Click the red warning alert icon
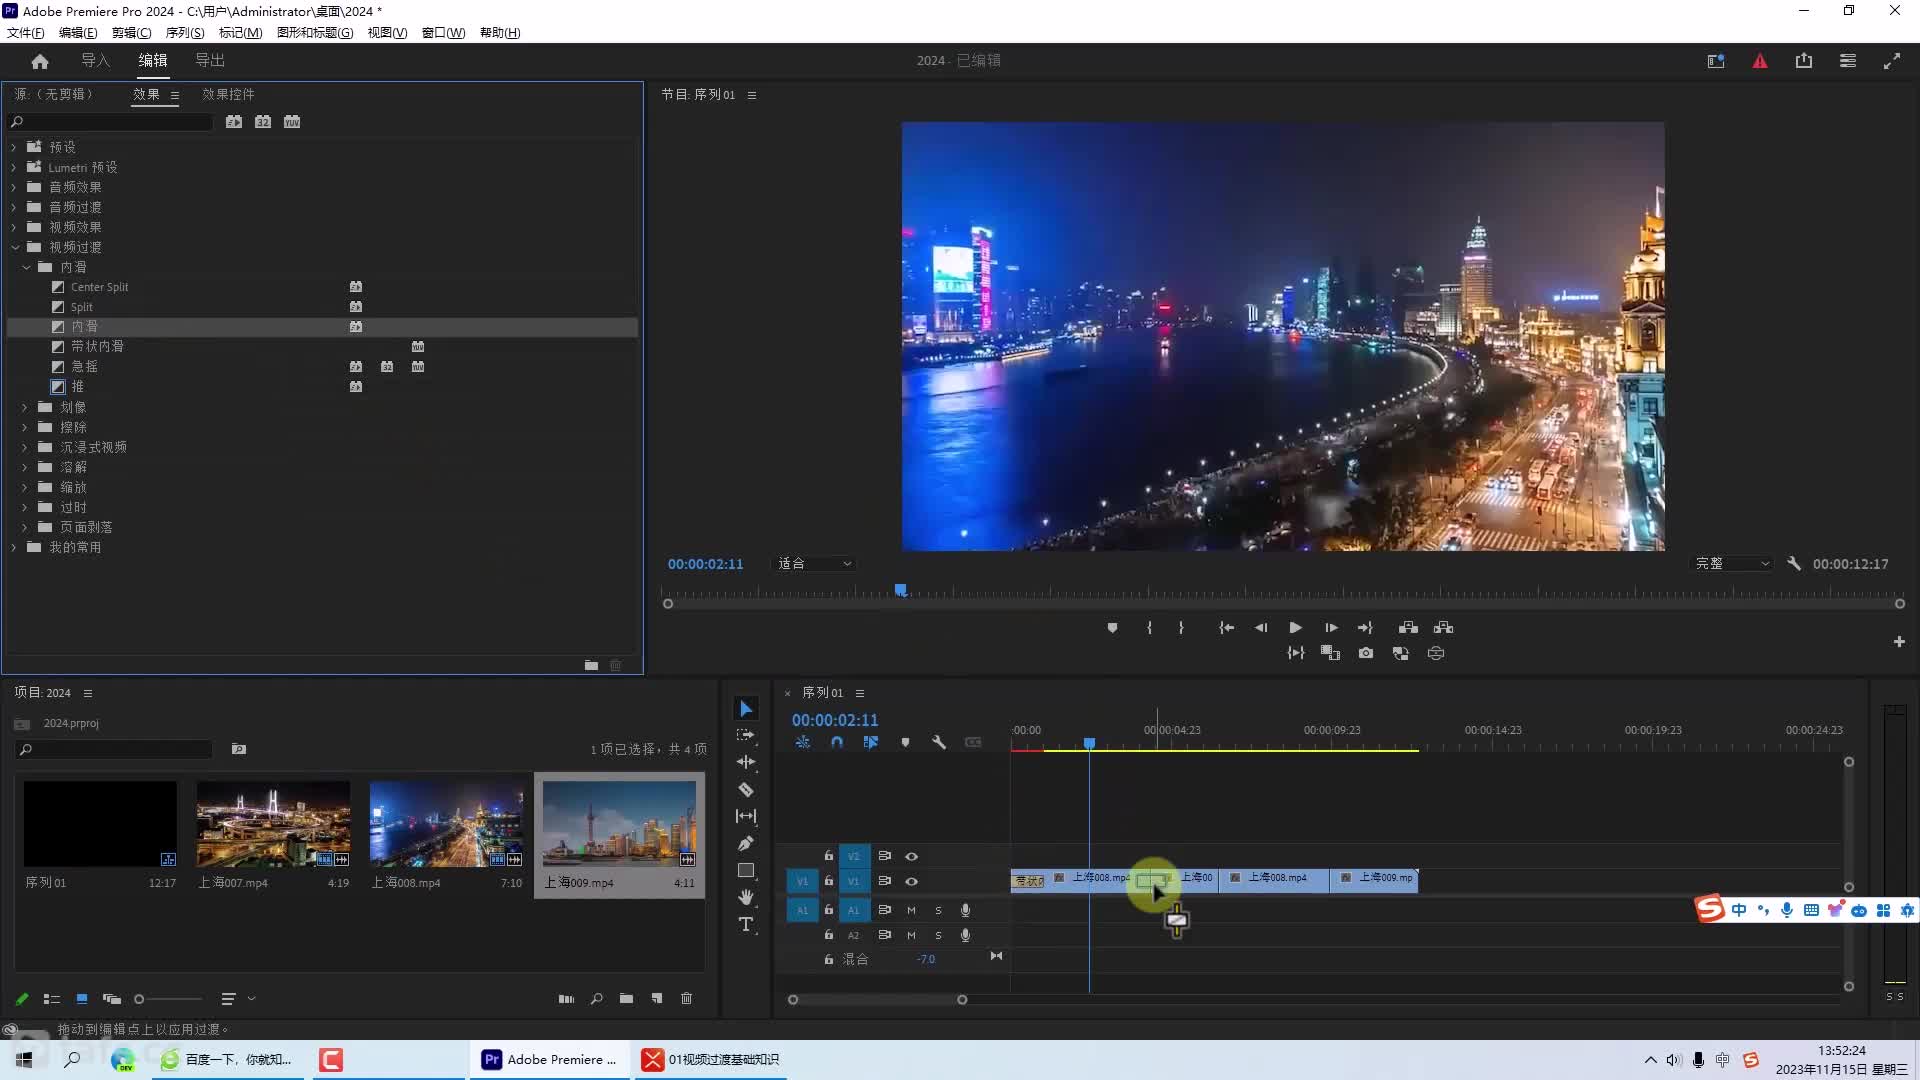The height and width of the screenshot is (1080, 1920). [x=1760, y=61]
